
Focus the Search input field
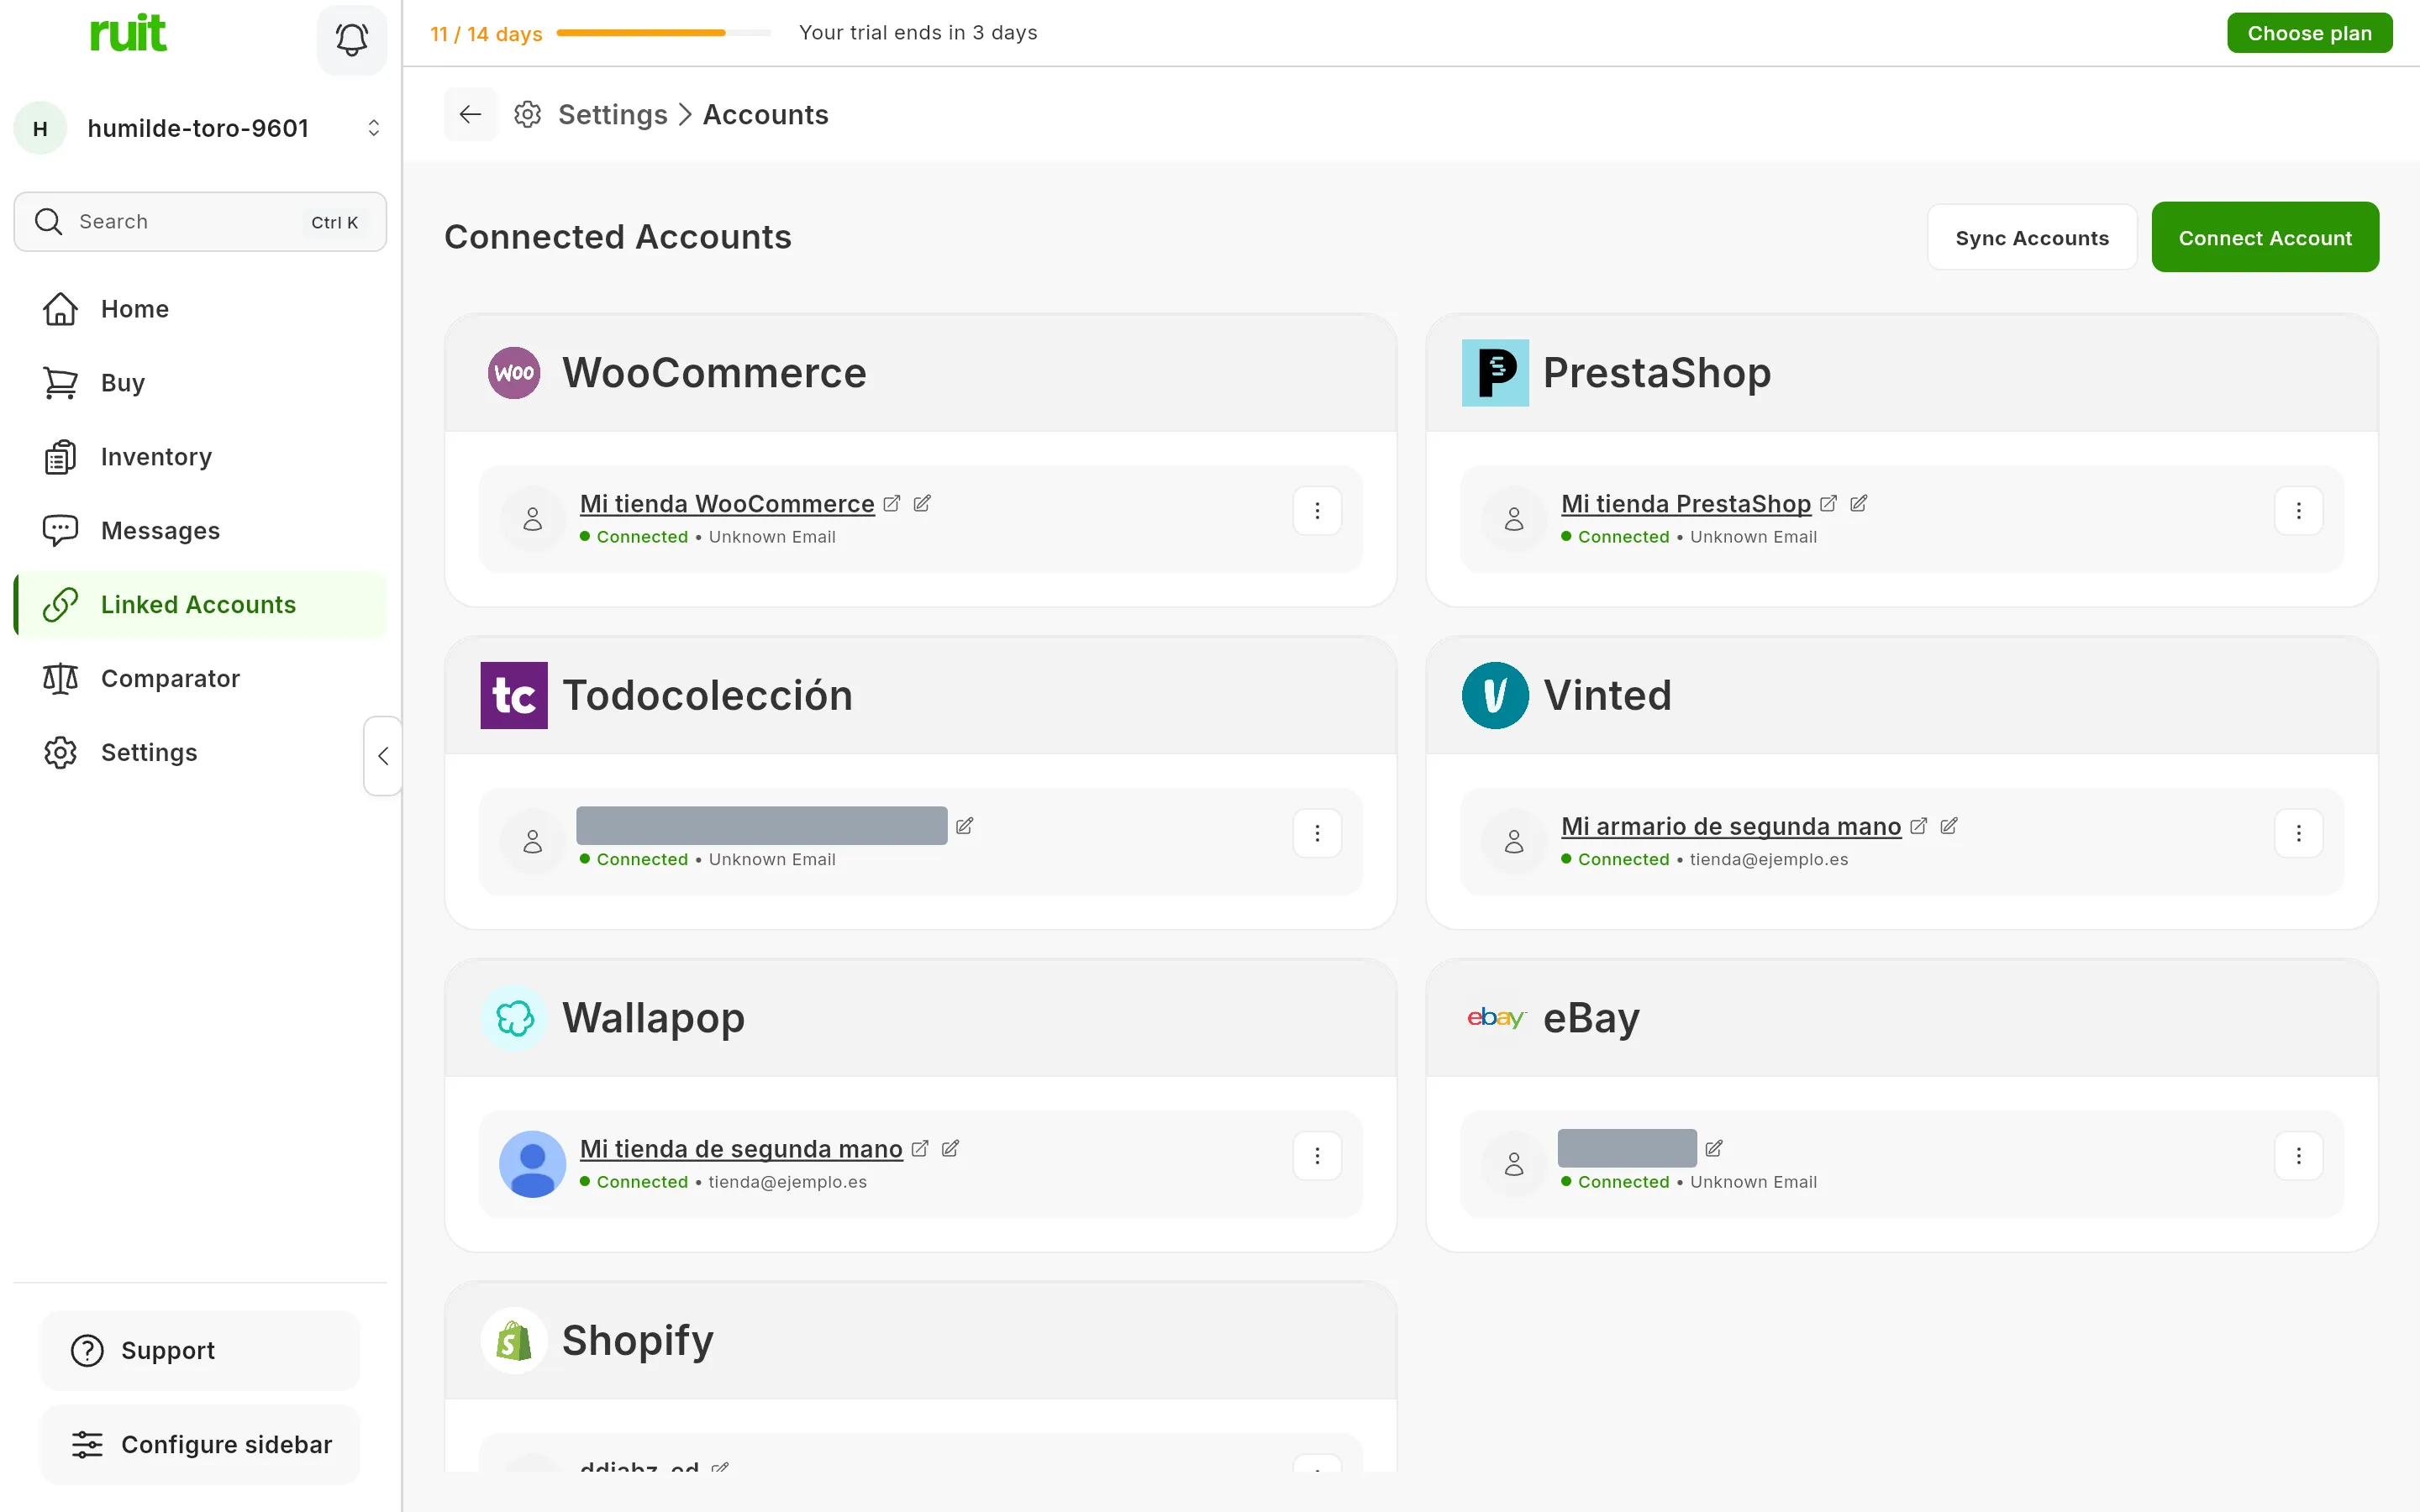[x=200, y=222]
